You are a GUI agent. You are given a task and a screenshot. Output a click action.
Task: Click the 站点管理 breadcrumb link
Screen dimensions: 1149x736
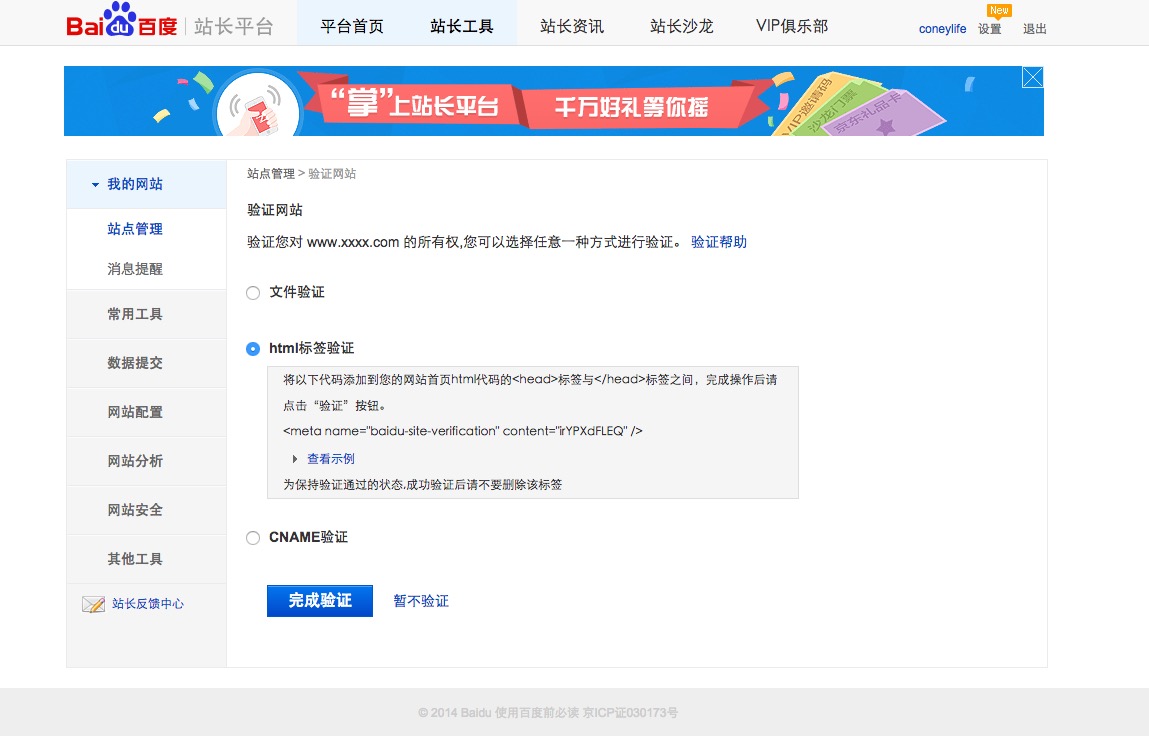pos(270,174)
